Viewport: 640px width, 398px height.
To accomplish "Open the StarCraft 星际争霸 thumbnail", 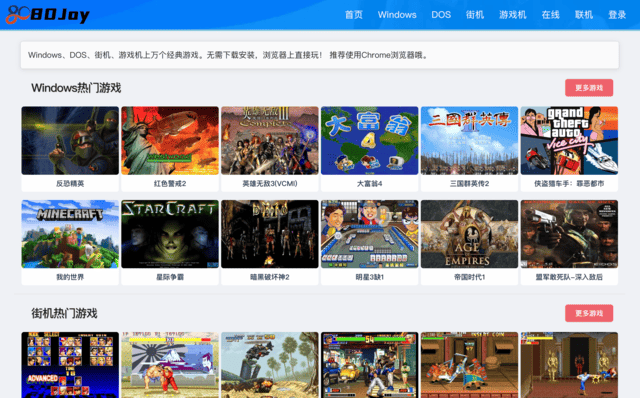I will coord(170,234).
